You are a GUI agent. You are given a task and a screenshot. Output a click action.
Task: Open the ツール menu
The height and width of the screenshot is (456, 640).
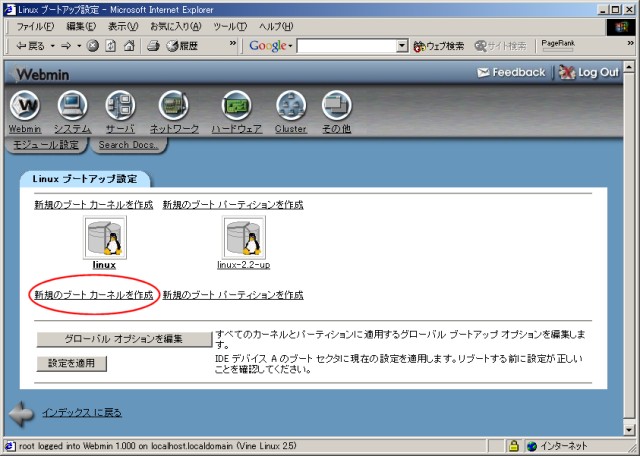point(230,27)
